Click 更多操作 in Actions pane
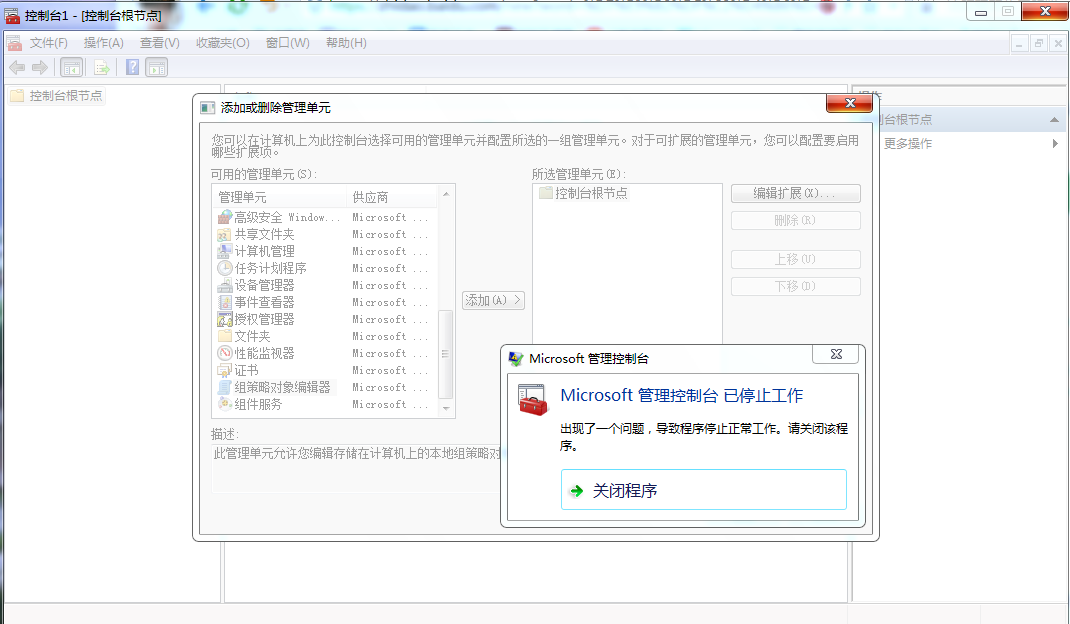This screenshot has height=624, width=1070. click(x=908, y=143)
